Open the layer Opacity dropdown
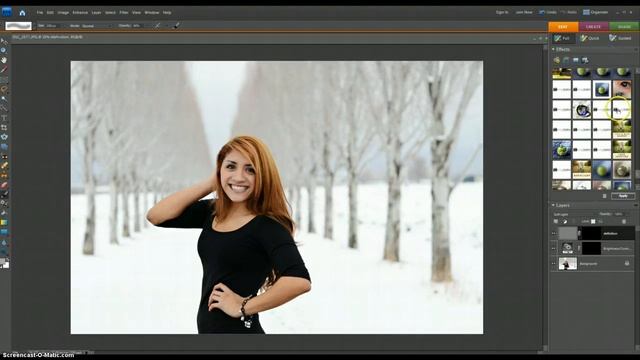 tap(619, 214)
